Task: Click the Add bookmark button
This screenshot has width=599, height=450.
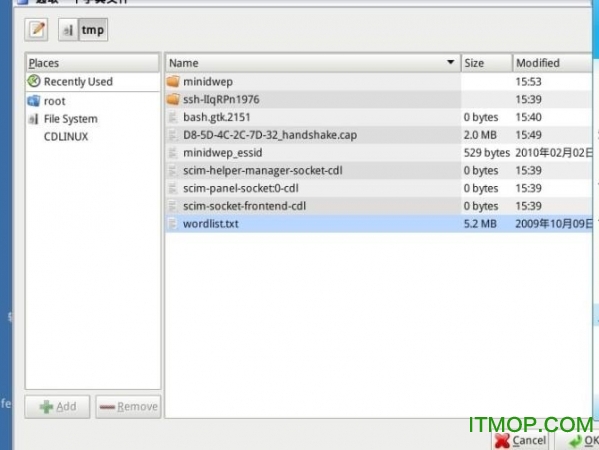Action: 57,406
